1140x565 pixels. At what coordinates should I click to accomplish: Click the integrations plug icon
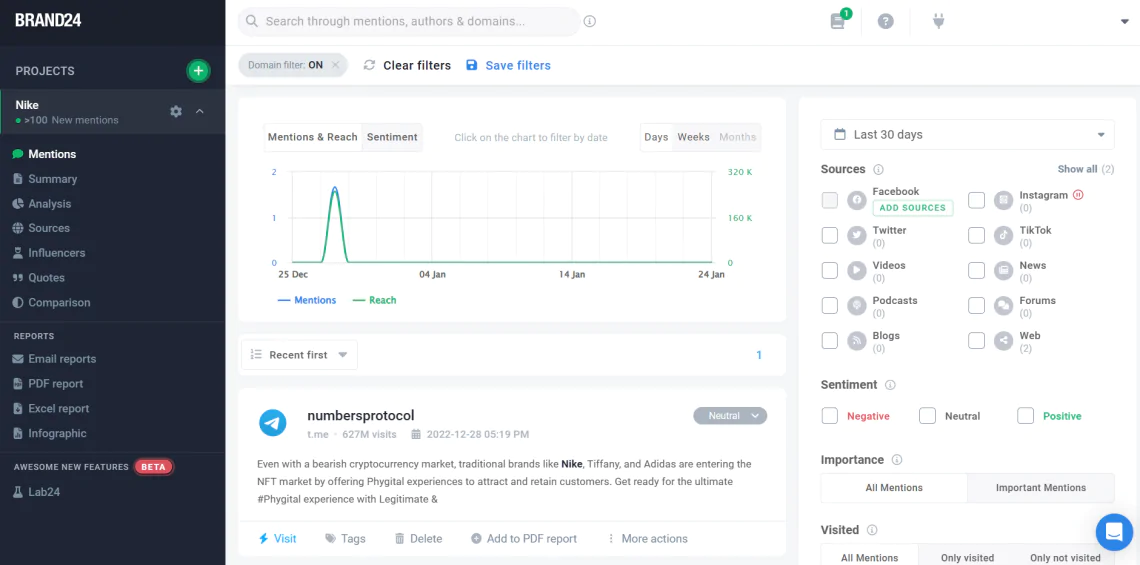pos(938,21)
